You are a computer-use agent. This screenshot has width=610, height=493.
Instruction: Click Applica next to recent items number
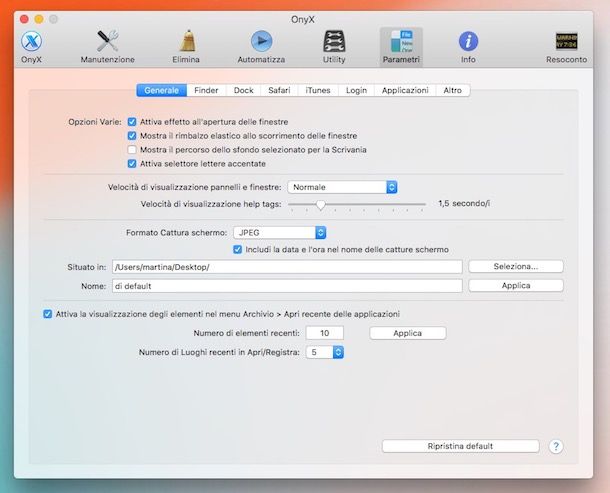coord(407,333)
